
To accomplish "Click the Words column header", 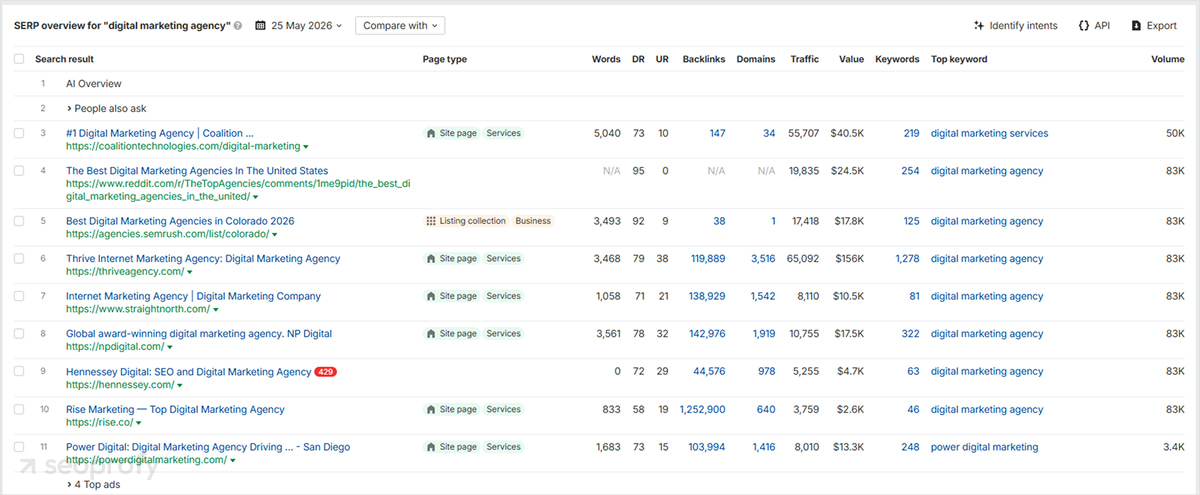I will 606,59.
